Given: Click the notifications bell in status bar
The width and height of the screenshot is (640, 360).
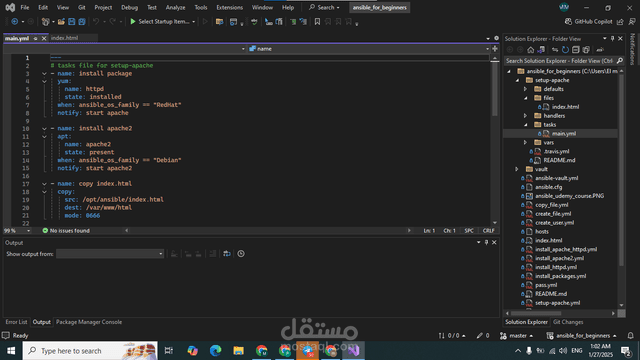Looking at the screenshot, I should [x=630, y=336].
